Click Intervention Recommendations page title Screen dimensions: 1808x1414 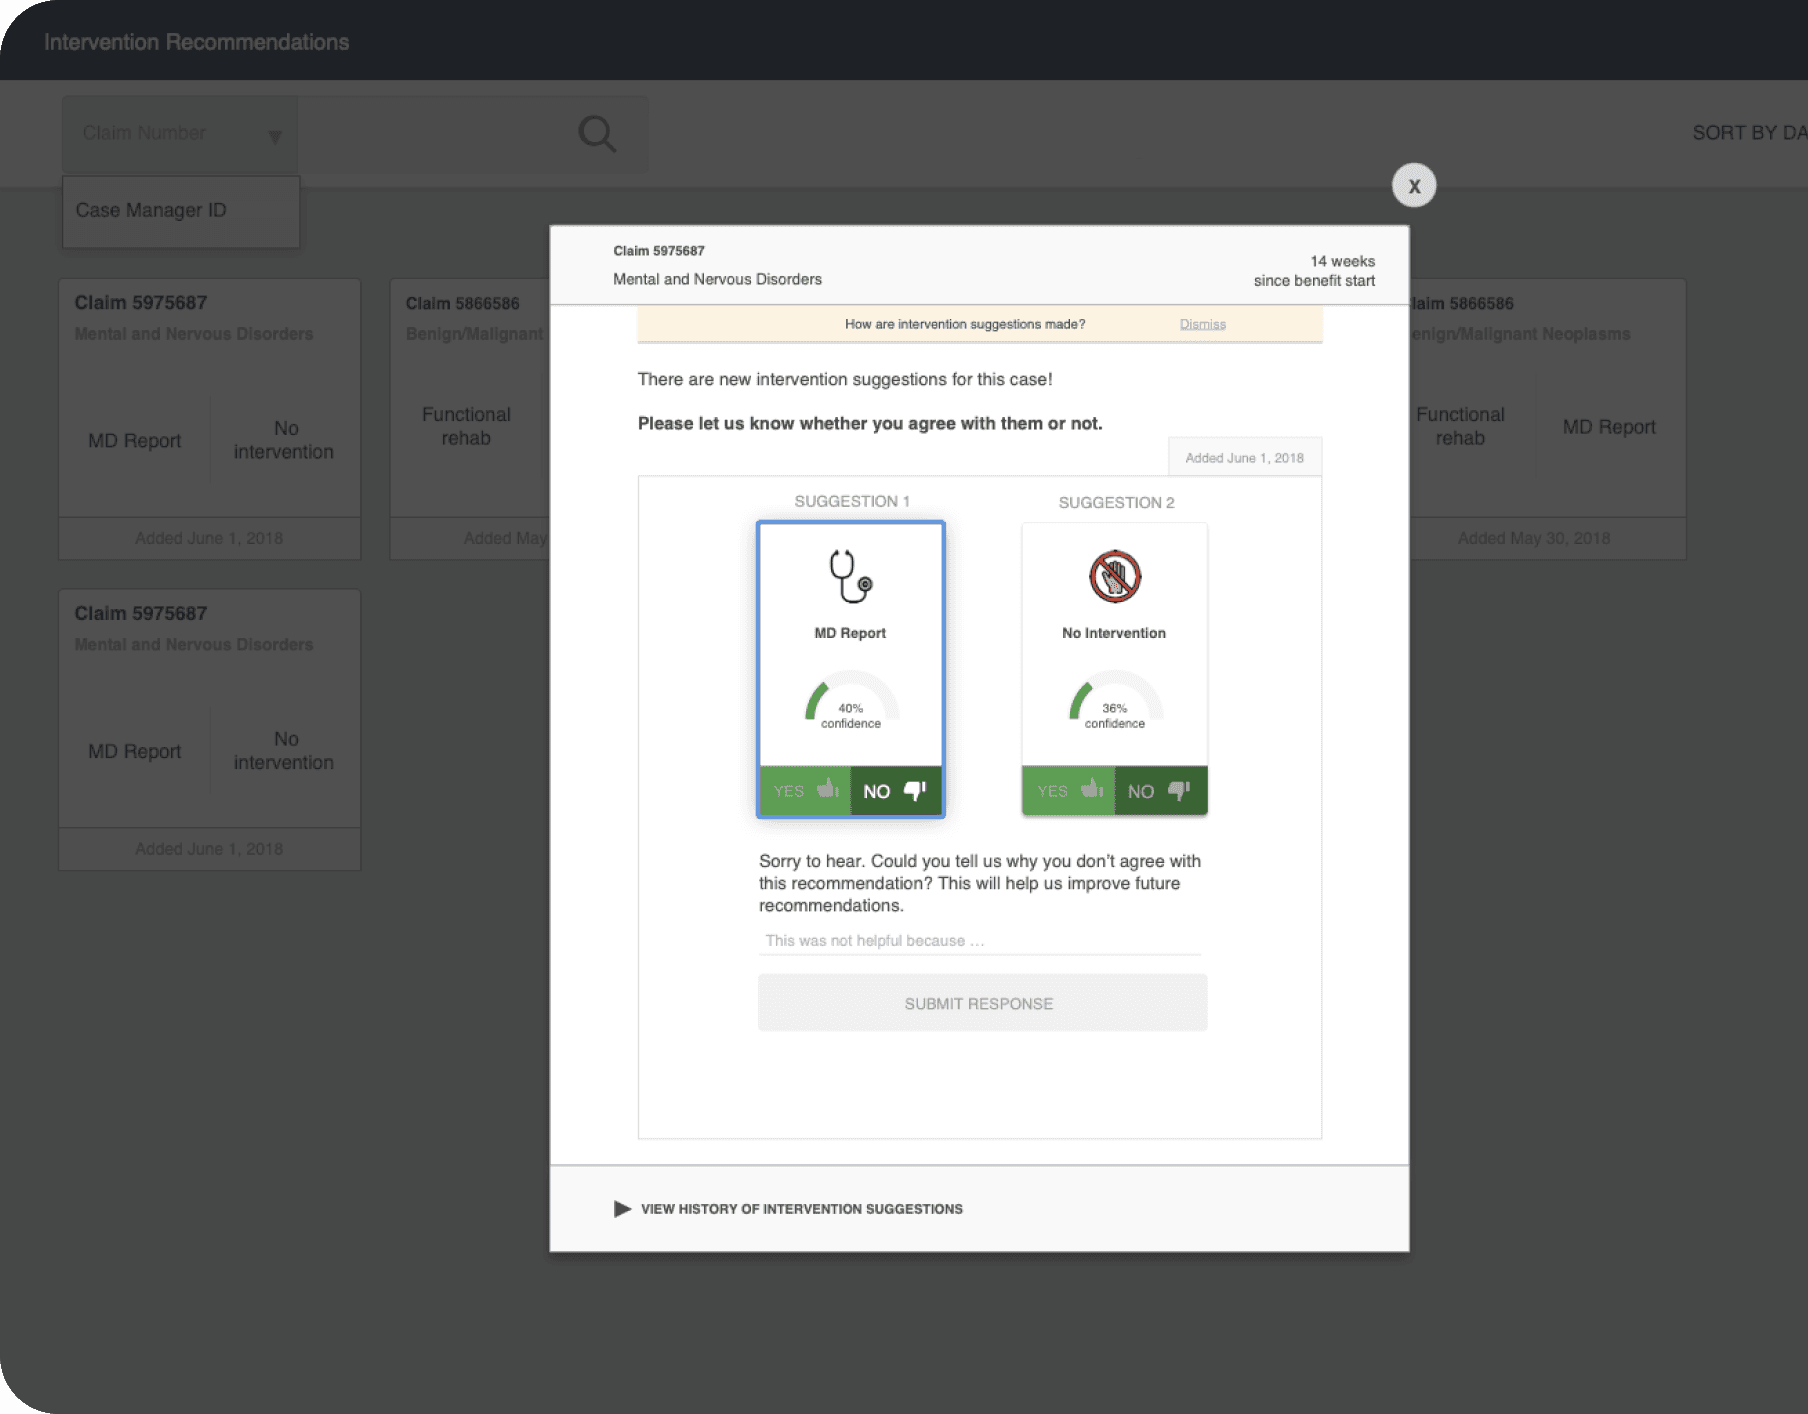[196, 42]
